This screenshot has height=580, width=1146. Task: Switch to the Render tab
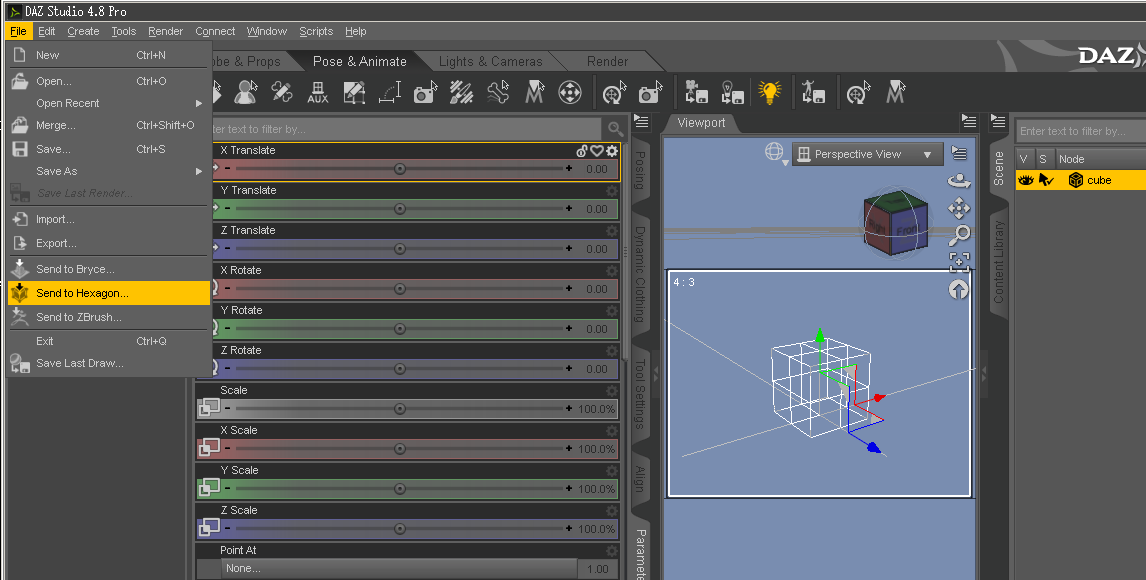click(x=607, y=61)
